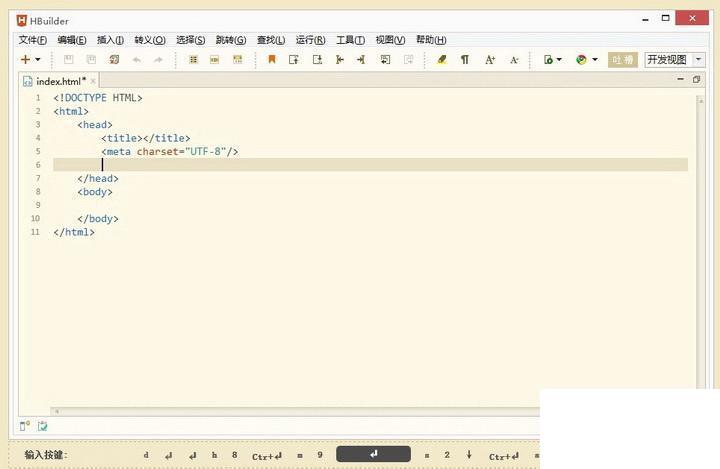Click the first yellow list icon after Redo
This screenshot has height=469, width=720.
tap(193, 60)
